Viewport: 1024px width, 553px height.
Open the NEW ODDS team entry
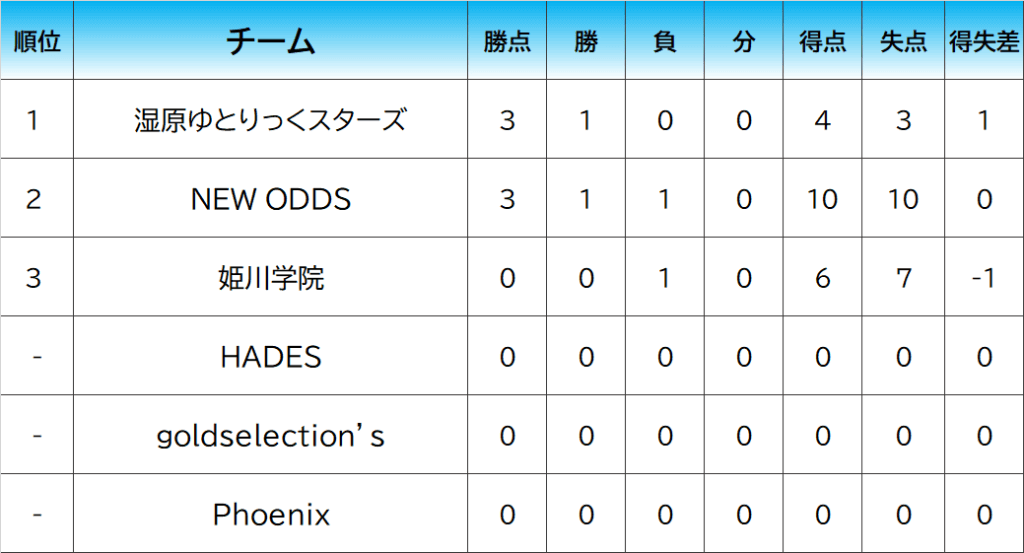(x=271, y=199)
